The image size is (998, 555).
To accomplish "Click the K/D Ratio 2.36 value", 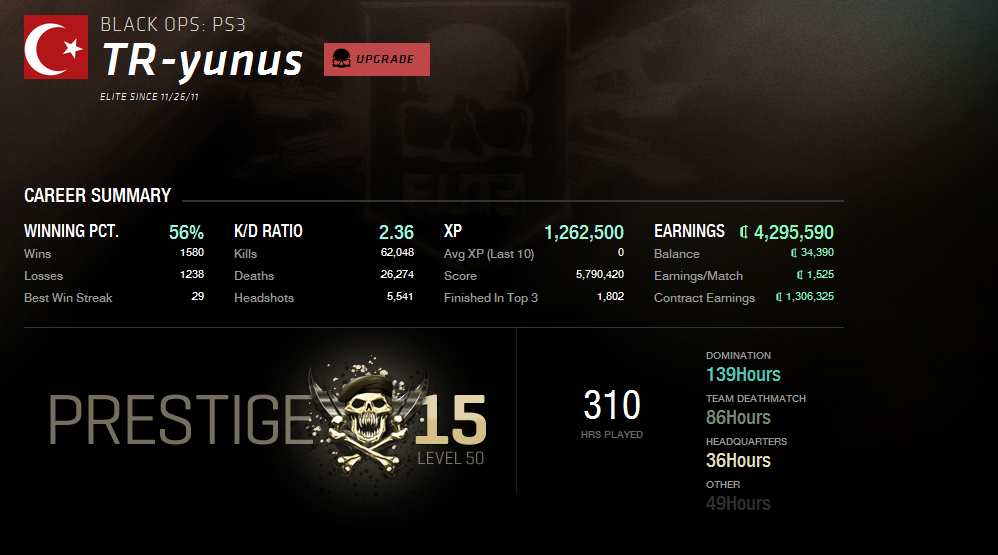I will (397, 232).
